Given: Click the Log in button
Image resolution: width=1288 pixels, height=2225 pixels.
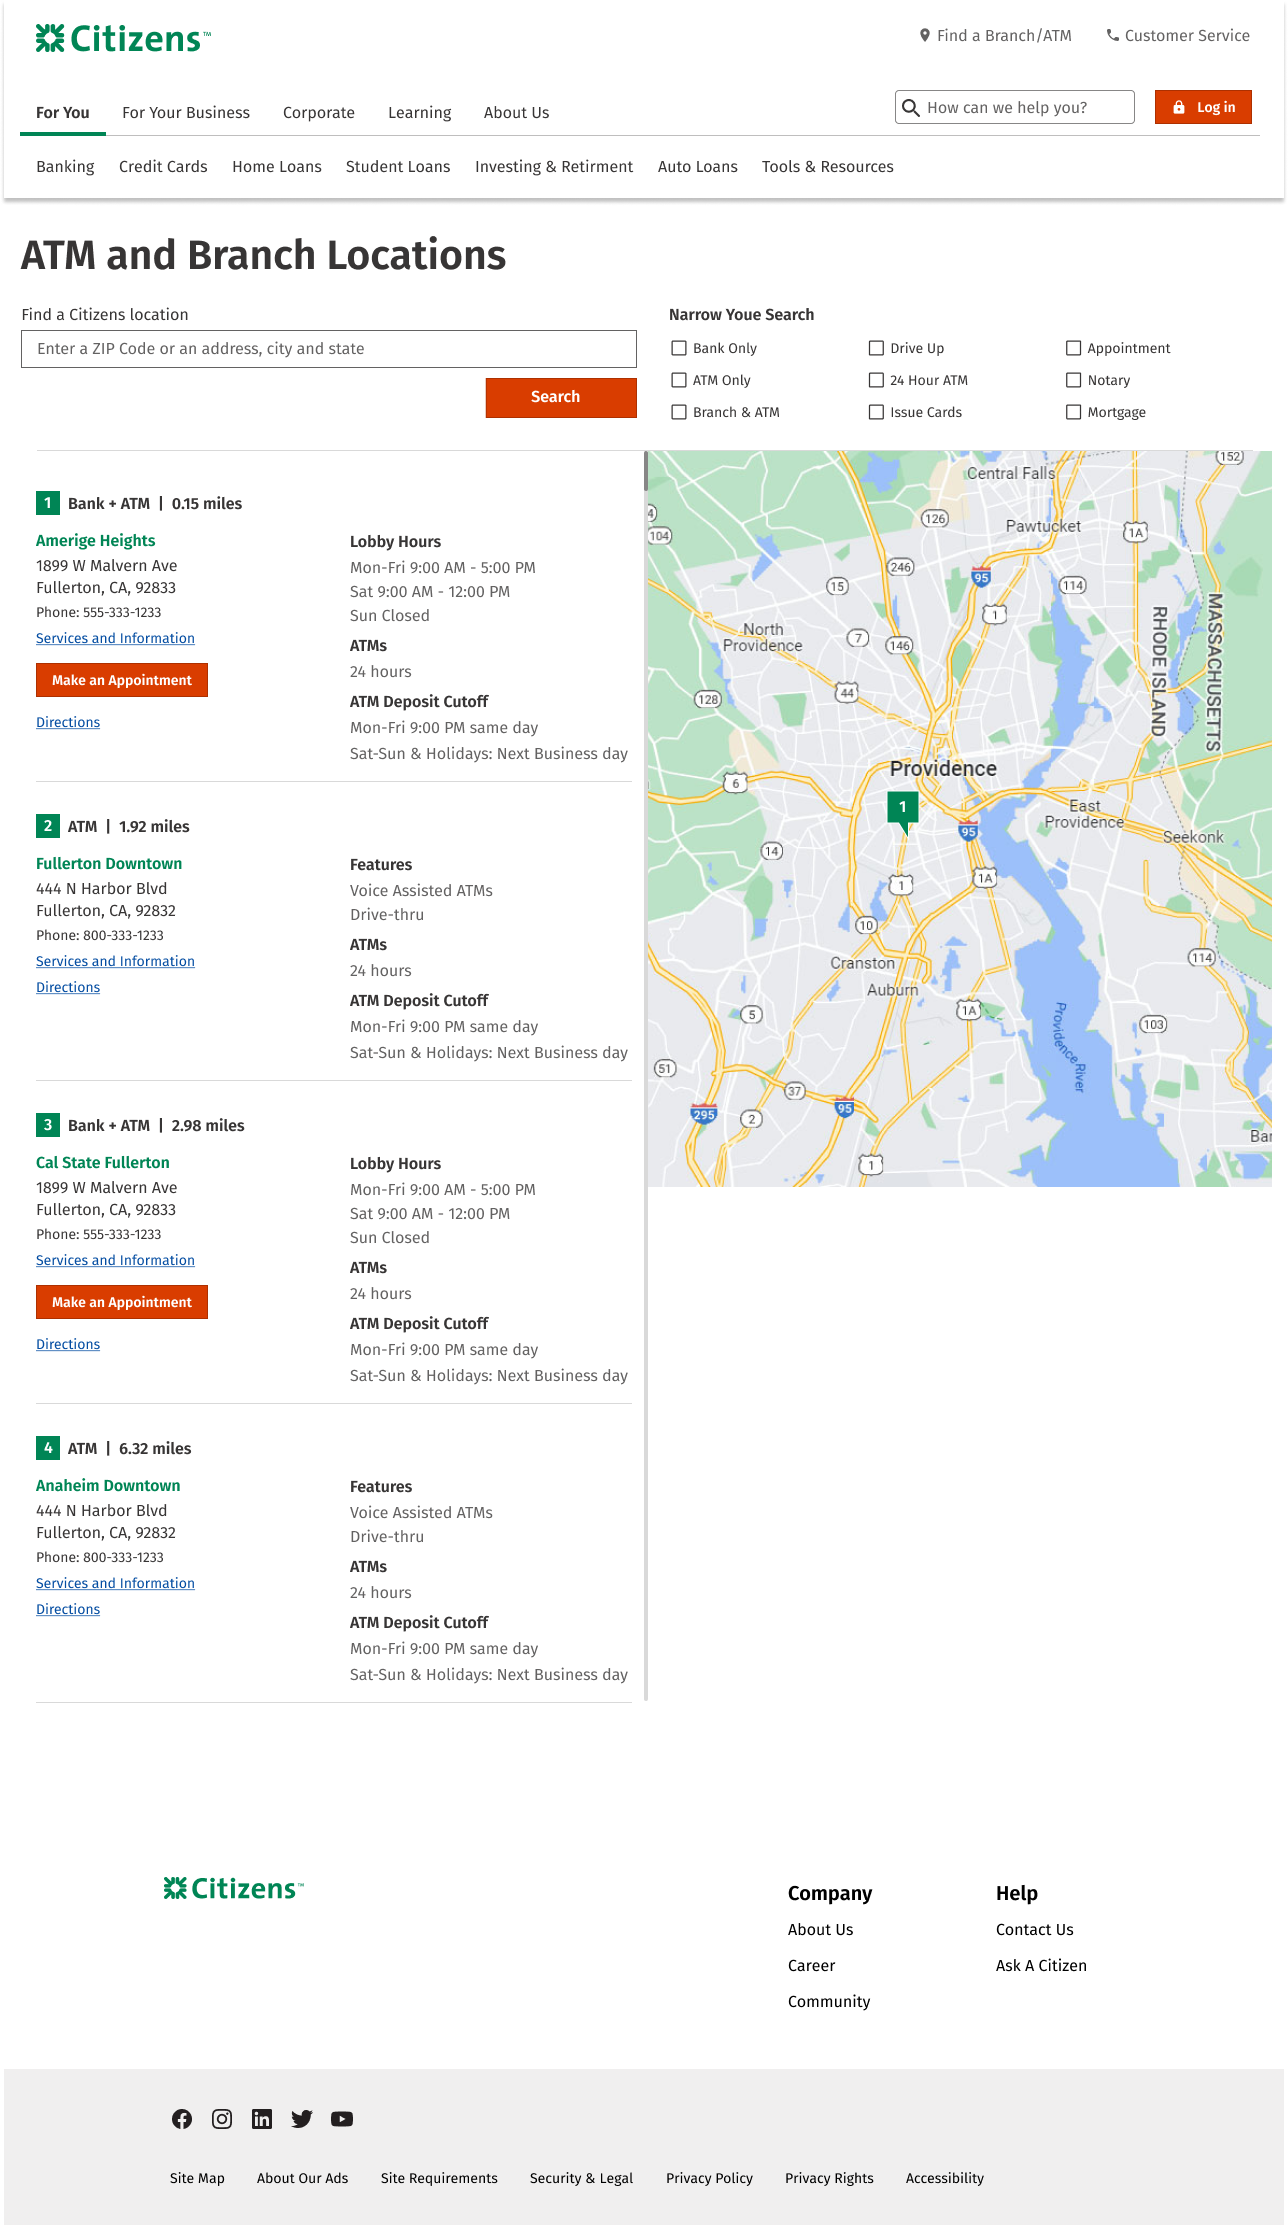Looking at the screenshot, I should click(1203, 107).
